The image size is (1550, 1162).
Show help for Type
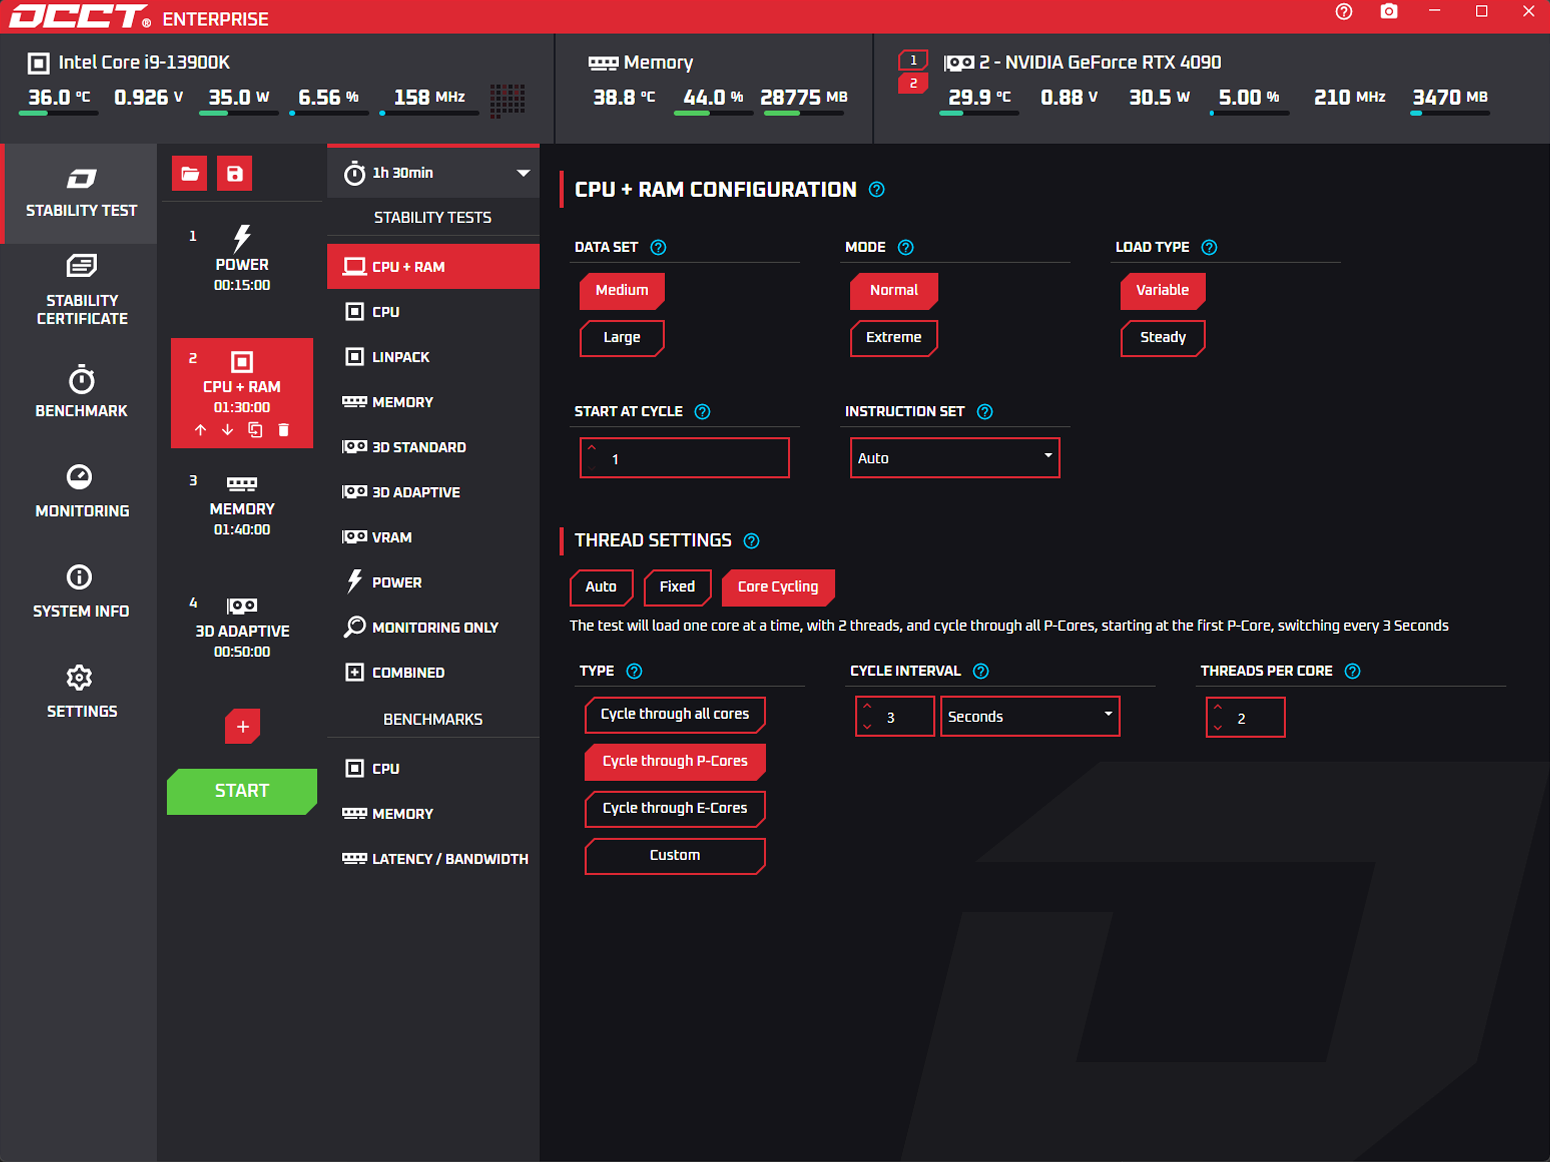coord(634,671)
